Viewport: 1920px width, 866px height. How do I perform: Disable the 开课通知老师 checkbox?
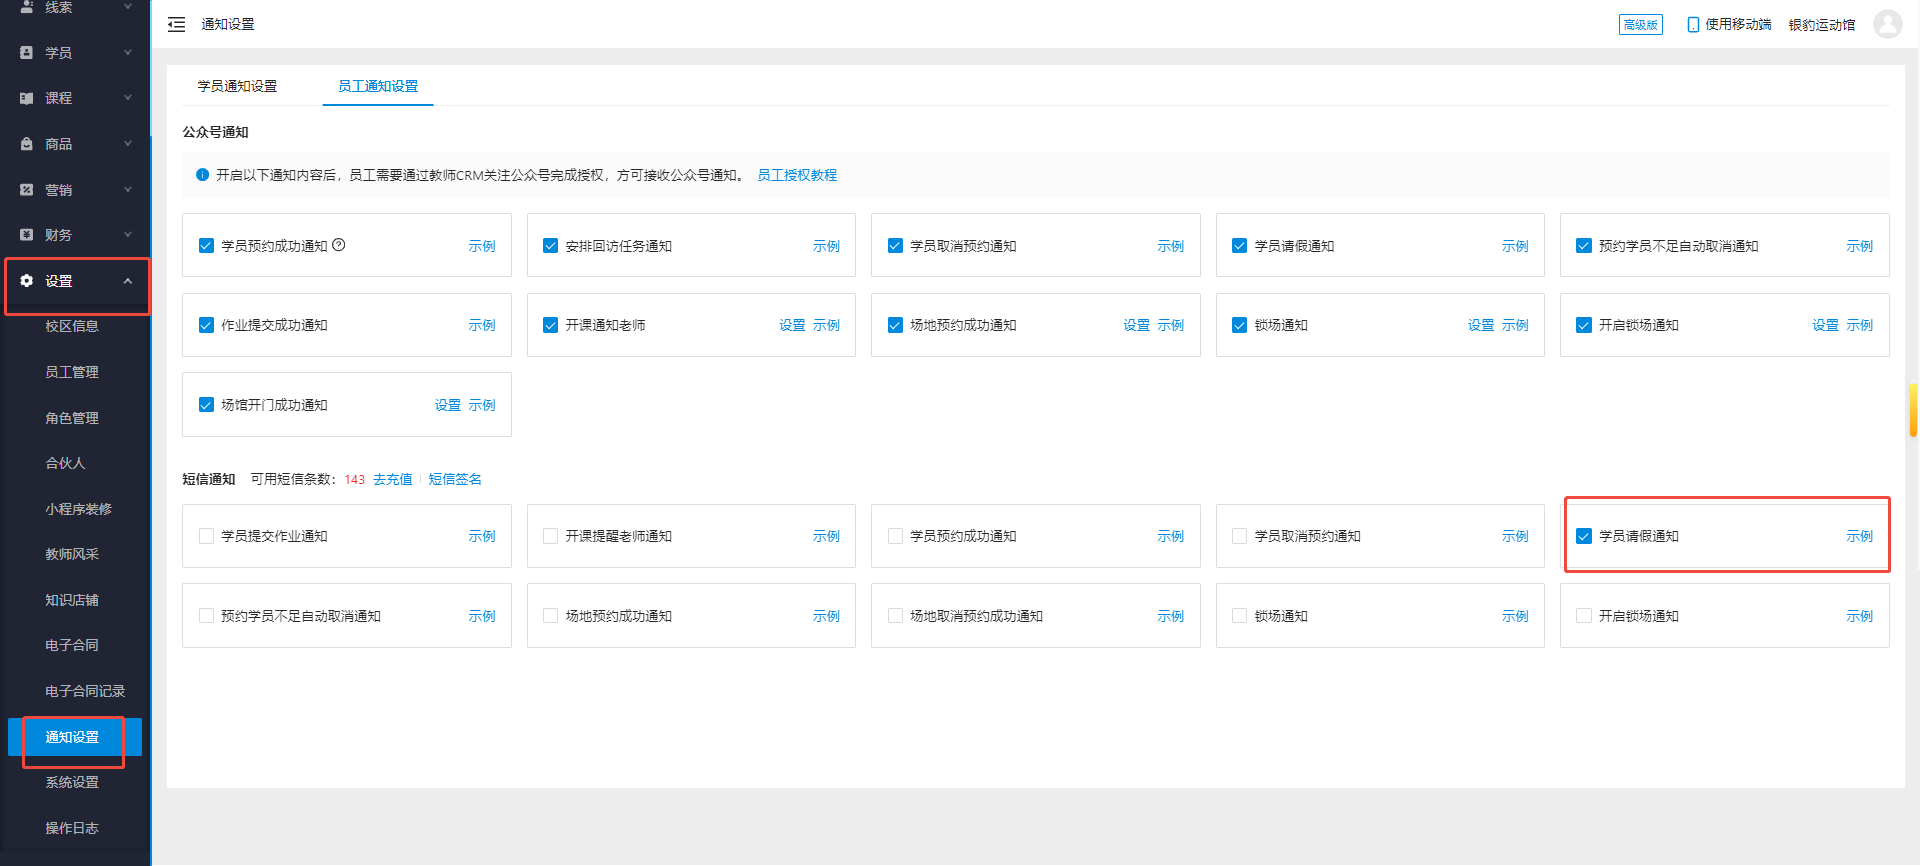point(550,325)
